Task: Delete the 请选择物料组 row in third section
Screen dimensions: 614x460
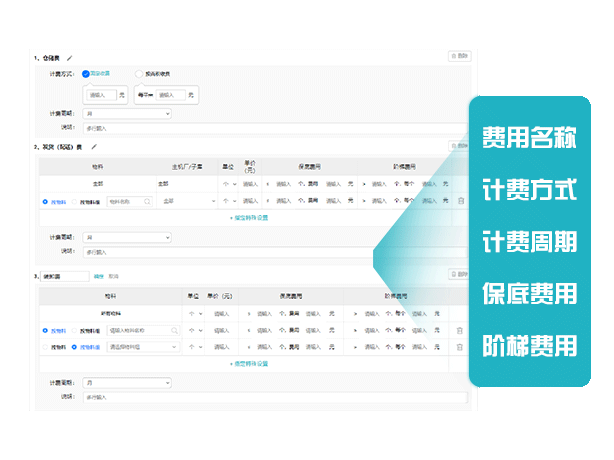Action: pos(460,346)
